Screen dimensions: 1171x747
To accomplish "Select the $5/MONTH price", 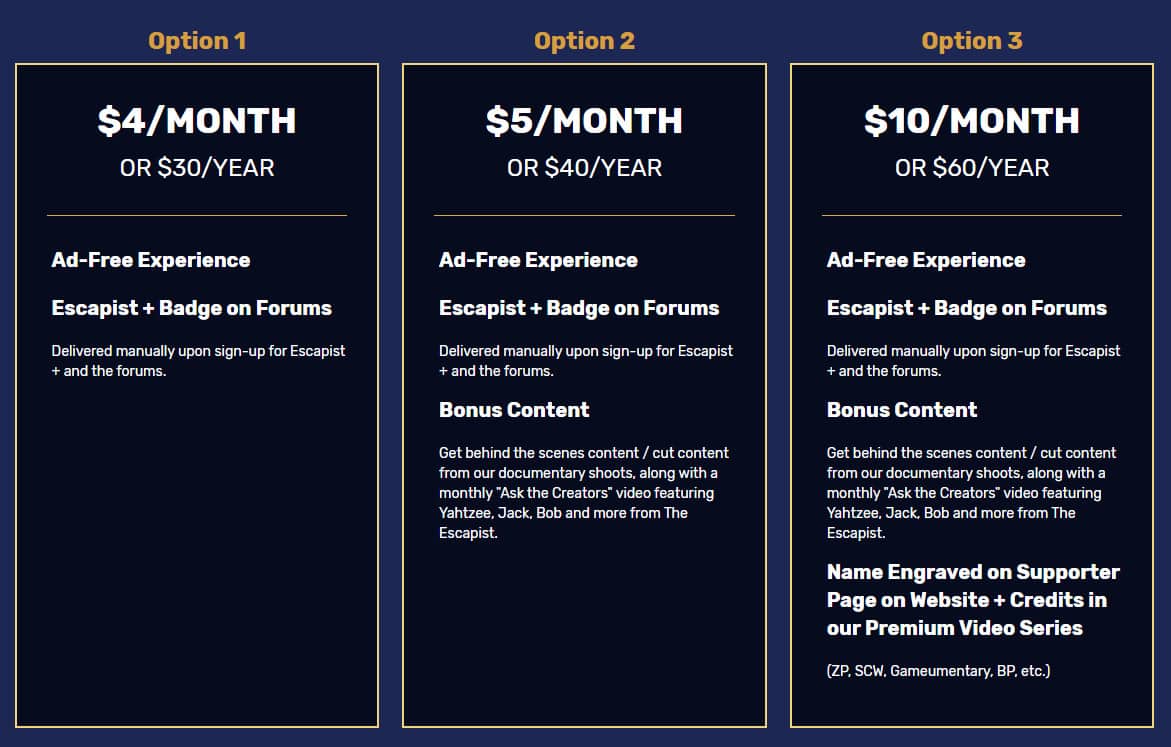I will coord(584,121).
